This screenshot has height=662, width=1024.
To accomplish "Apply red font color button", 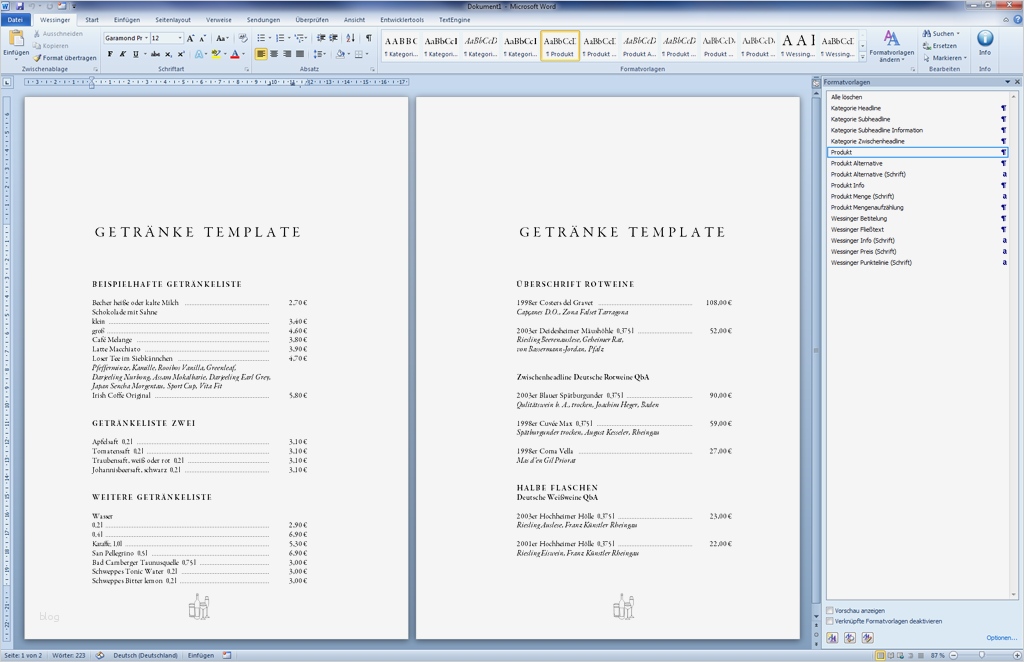I will click(235, 54).
